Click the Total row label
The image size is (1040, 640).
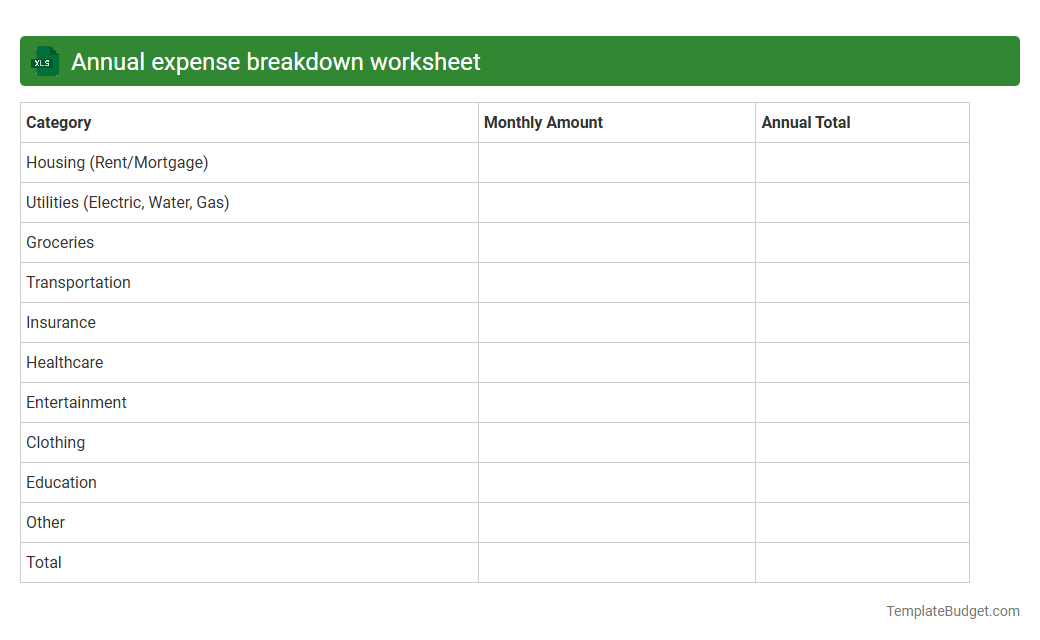(44, 562)
